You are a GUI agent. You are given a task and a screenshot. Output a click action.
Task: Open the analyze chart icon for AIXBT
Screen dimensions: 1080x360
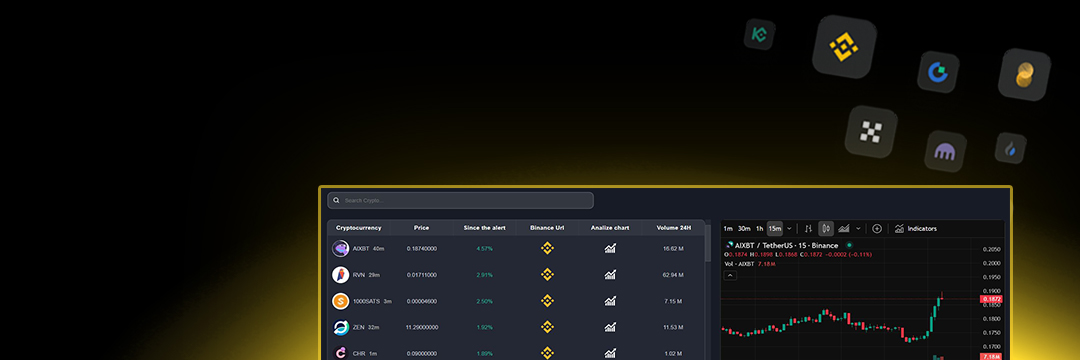click(610, 248)
